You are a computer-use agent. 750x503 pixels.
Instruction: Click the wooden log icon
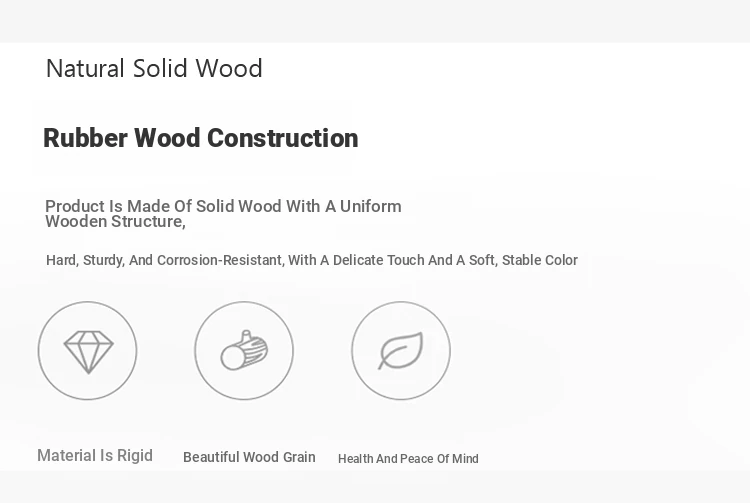pyautogui.click(x=244, y=350)
